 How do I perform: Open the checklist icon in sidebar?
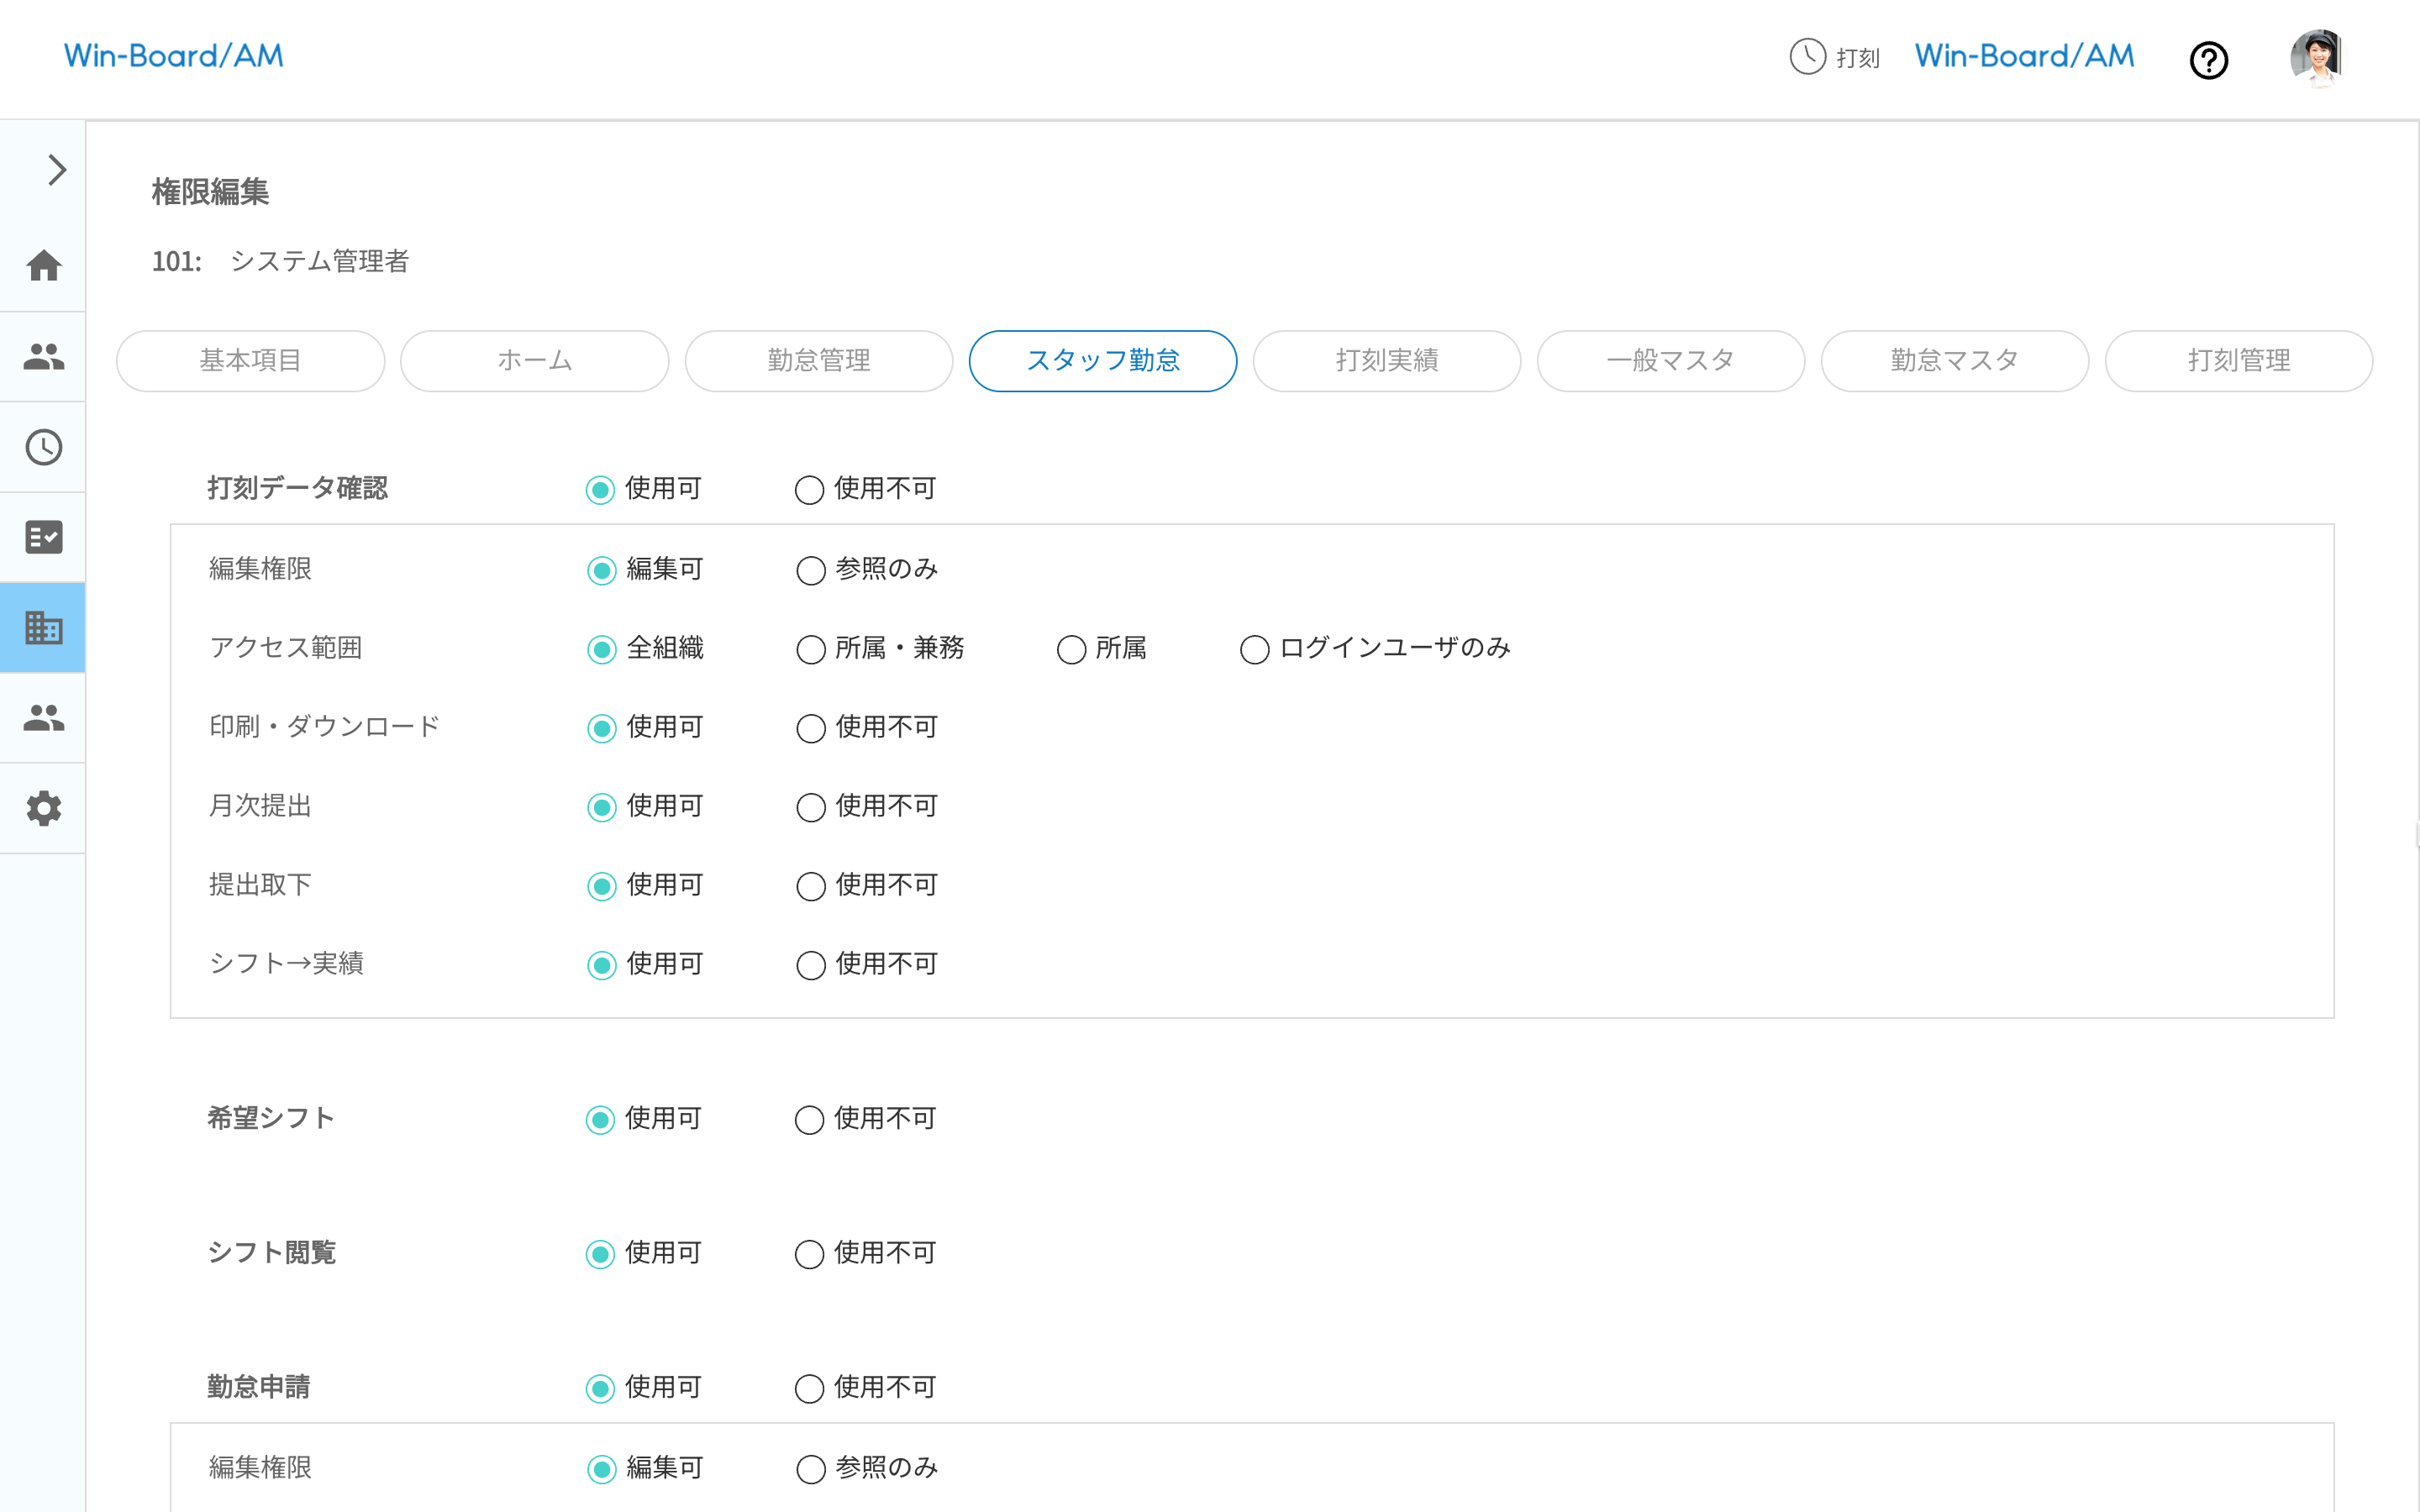point(44,537)
